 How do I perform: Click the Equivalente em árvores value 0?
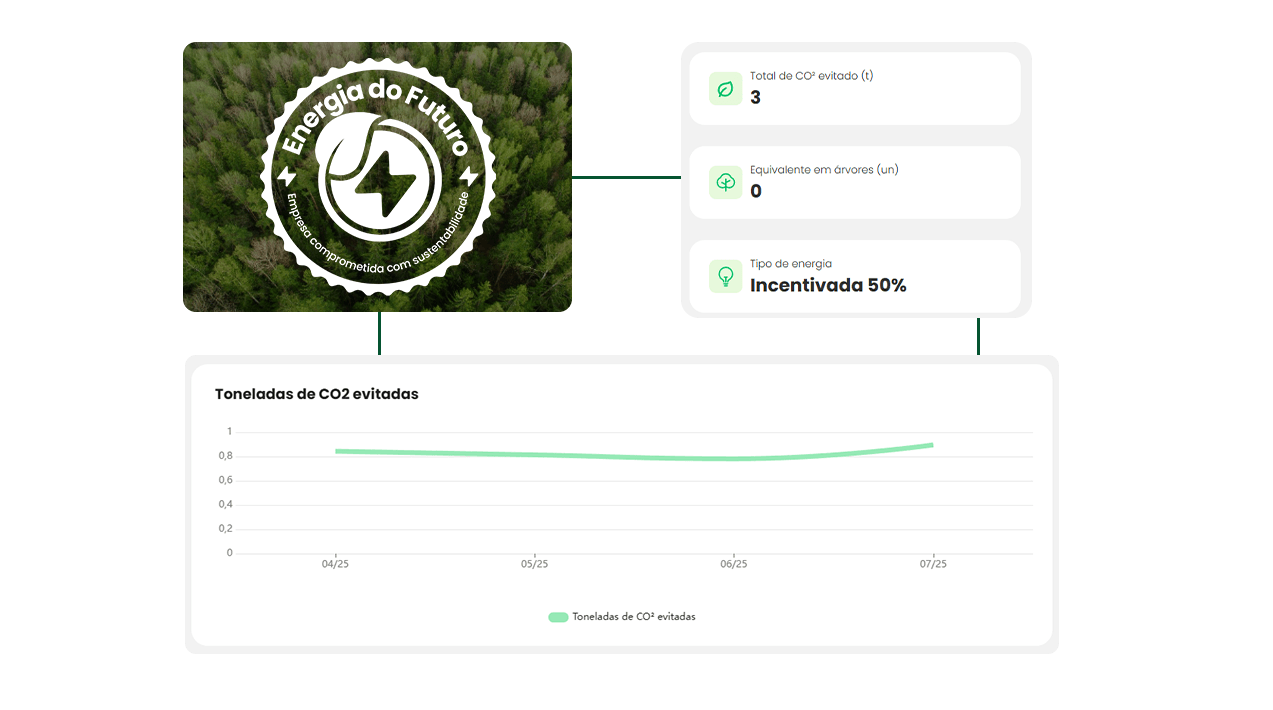(756, 191)
